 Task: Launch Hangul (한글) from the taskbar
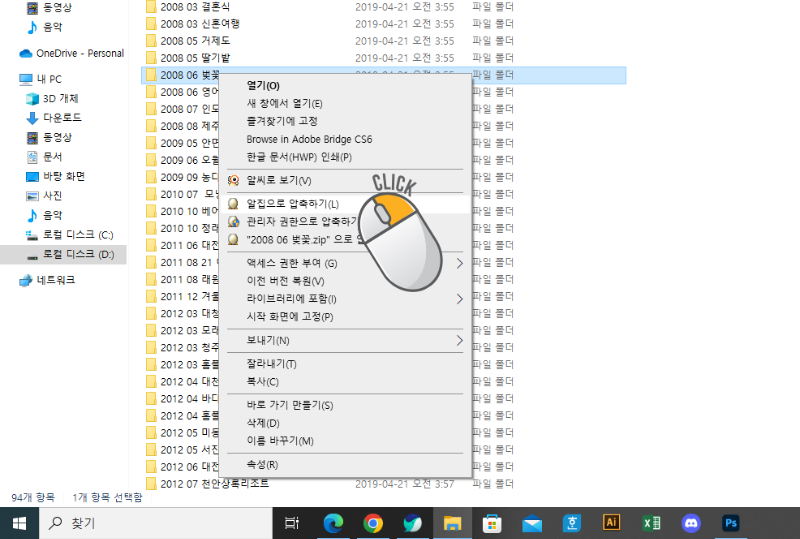click(571, 523)
